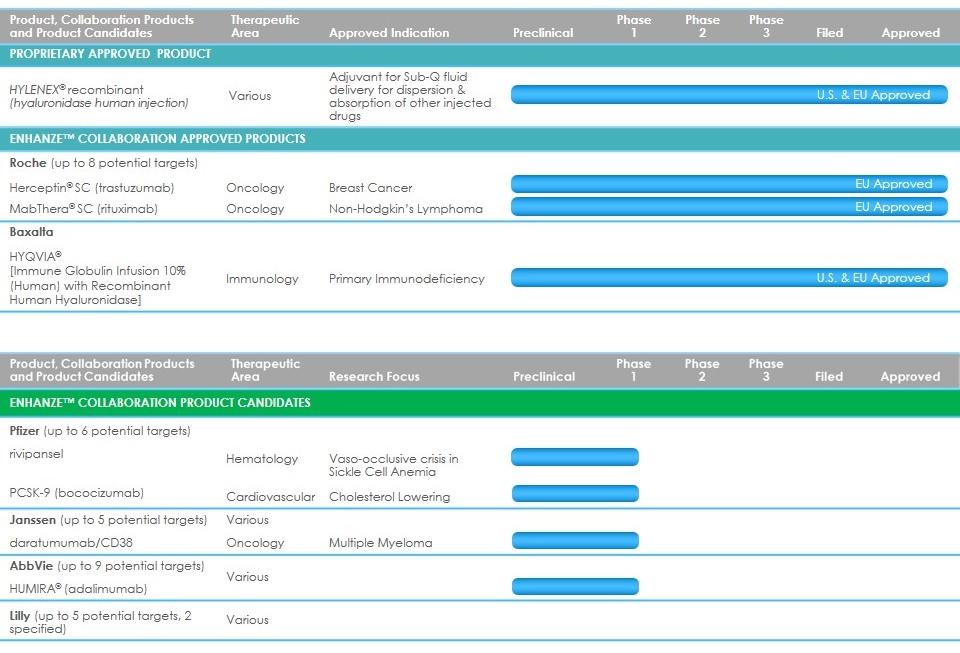Select the ENHANZE Collaboration Product Candidates header
The width and height of the screenshot is (960, 653).
(160, 403)
